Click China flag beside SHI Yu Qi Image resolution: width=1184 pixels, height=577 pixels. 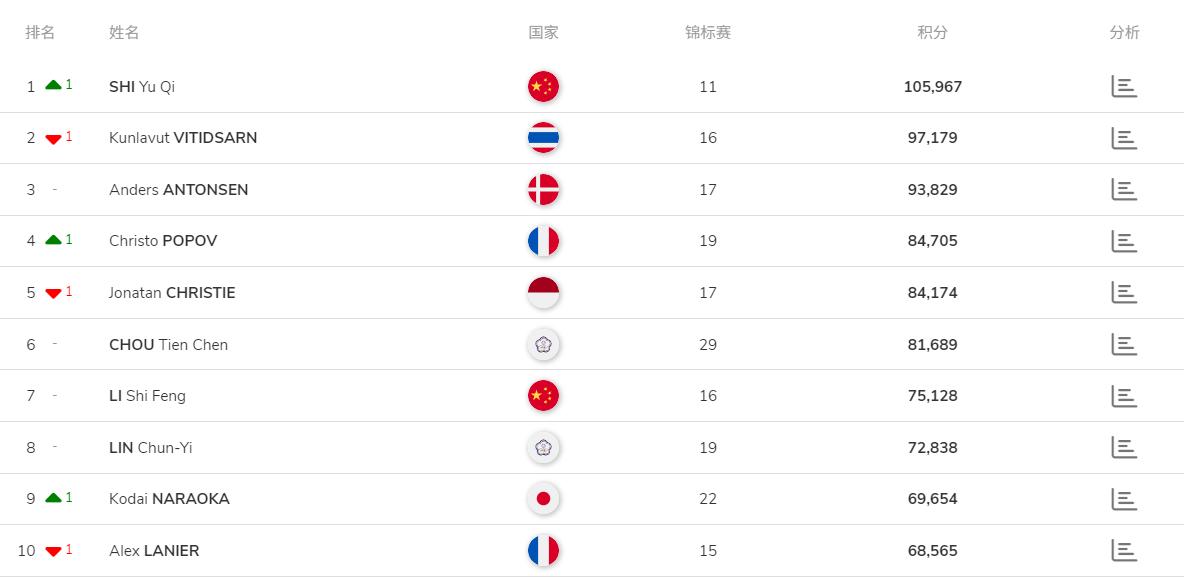point(543,87)
